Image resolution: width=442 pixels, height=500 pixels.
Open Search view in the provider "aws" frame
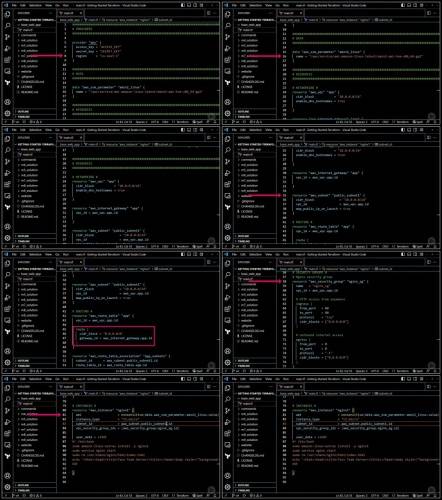pos(7,26)
